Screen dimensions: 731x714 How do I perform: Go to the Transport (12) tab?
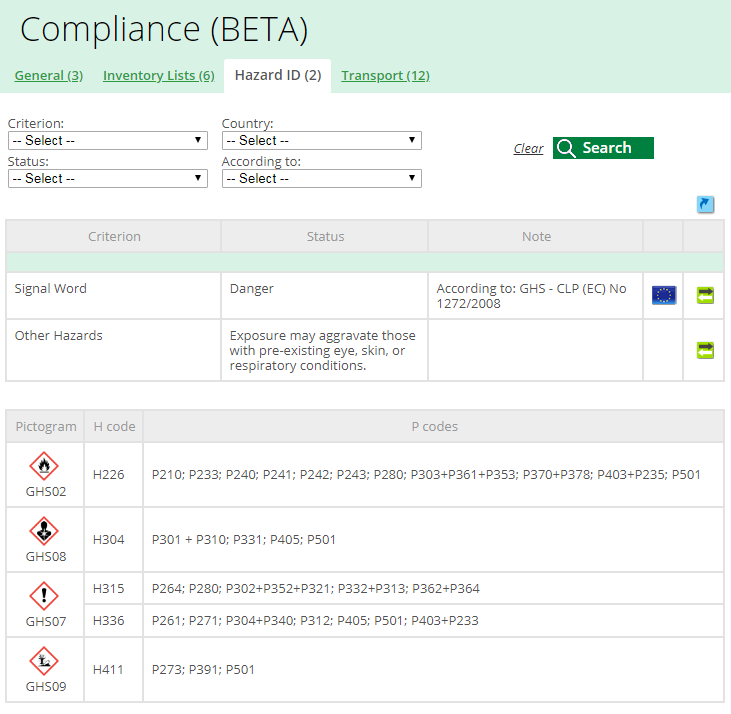point(385,76)
